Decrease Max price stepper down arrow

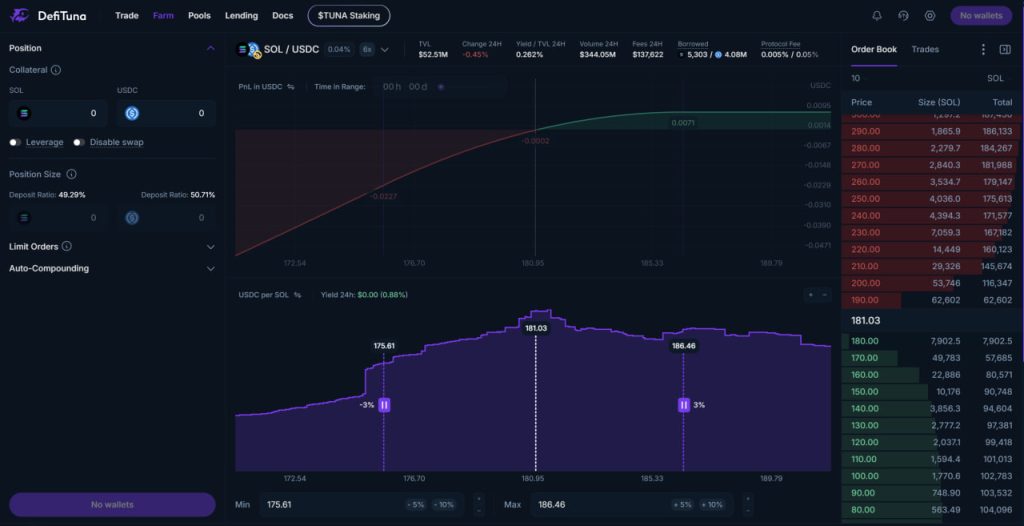[x=748, y=510]
